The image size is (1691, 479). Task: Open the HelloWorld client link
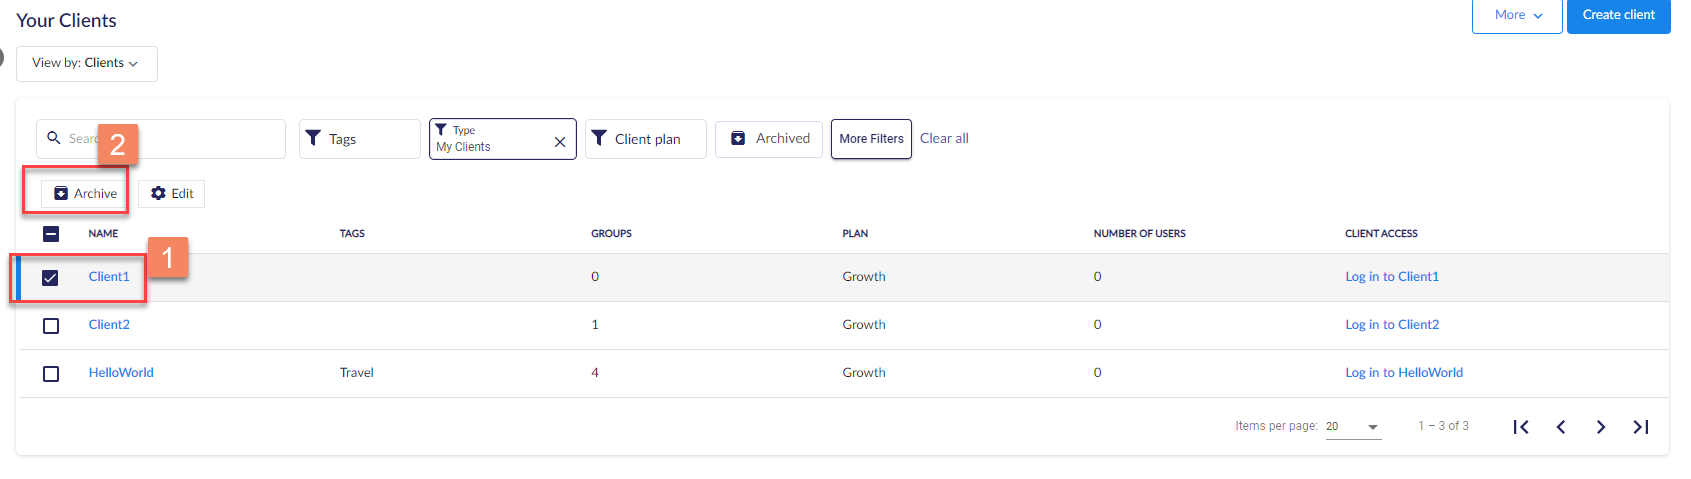click(x=121, y=373)
